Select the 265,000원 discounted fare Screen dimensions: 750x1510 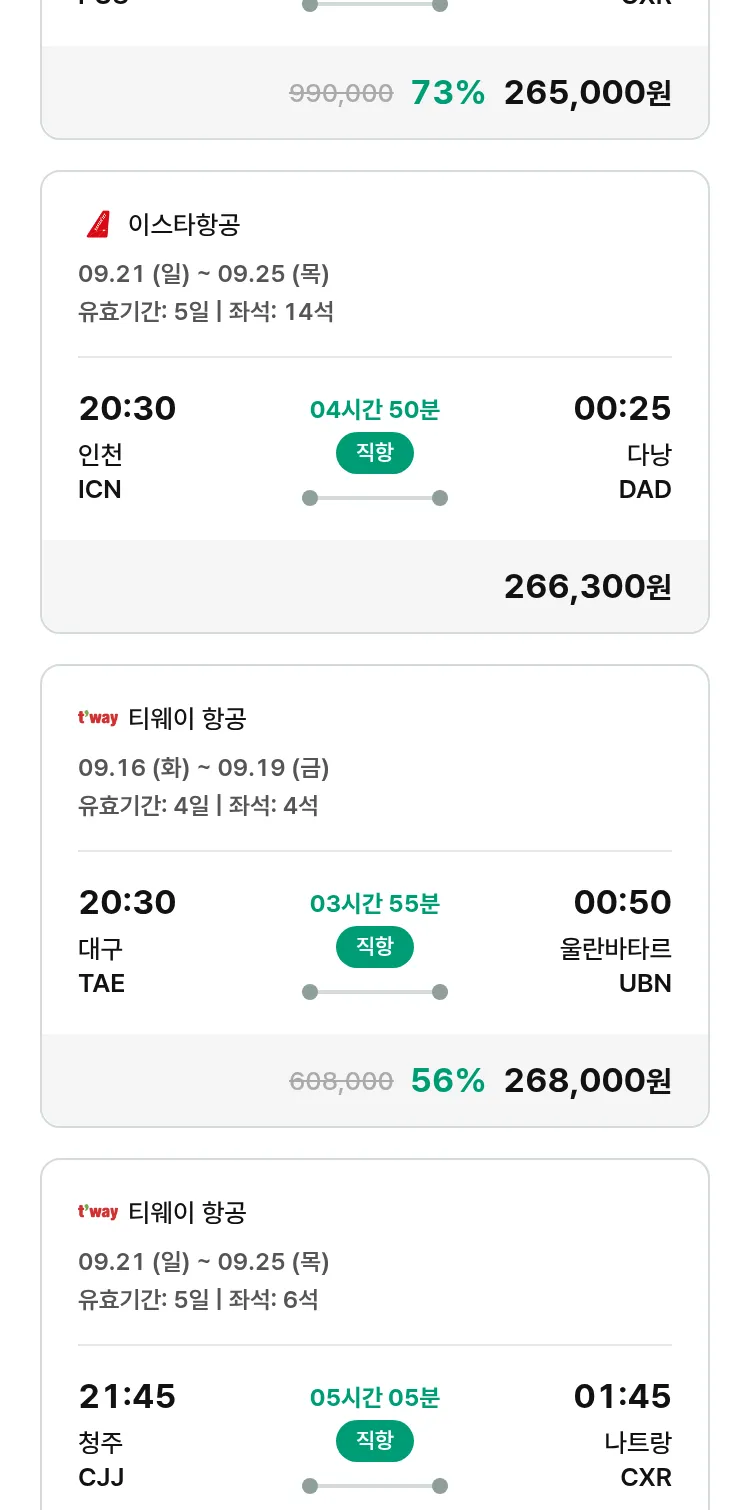(587, 93)
